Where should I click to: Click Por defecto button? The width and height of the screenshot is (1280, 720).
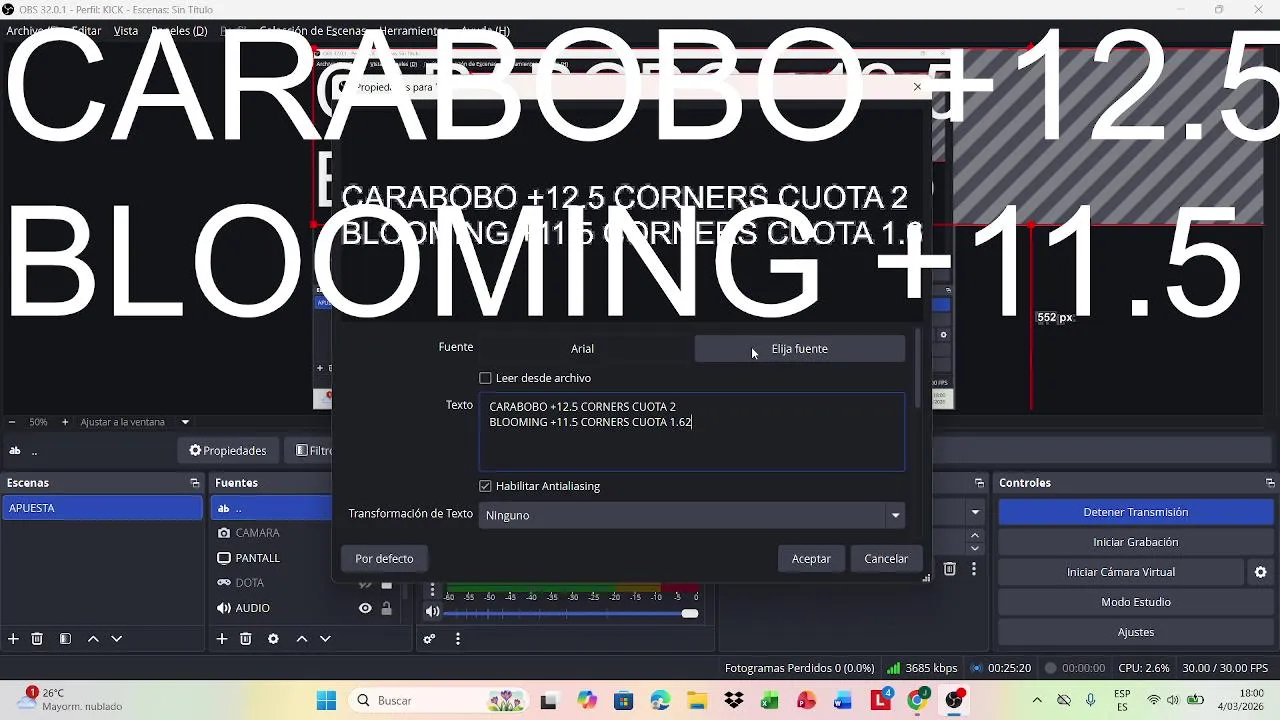384,559
